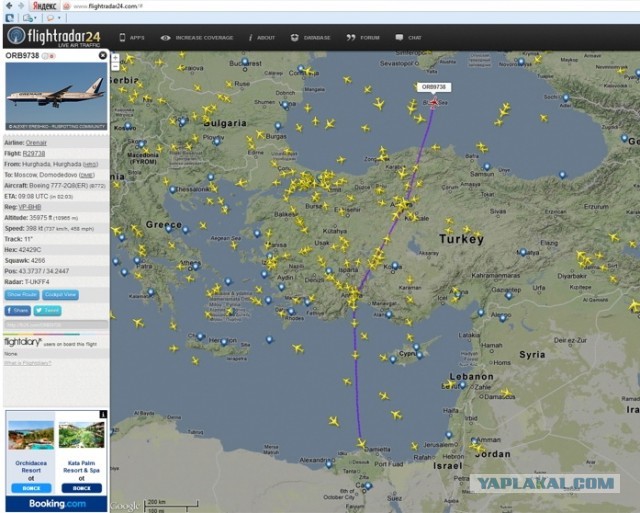Open the What is Flightdiary link
The width and height of the screenshot is (640, 513).
(27, 363)
